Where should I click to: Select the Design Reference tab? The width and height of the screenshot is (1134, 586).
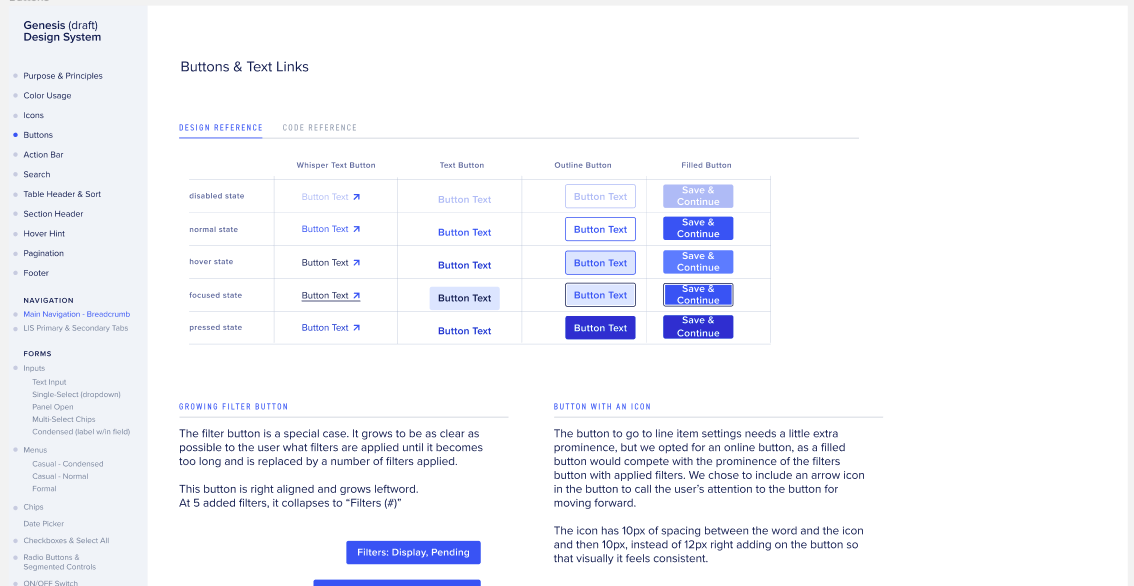(x=221, y=128)
